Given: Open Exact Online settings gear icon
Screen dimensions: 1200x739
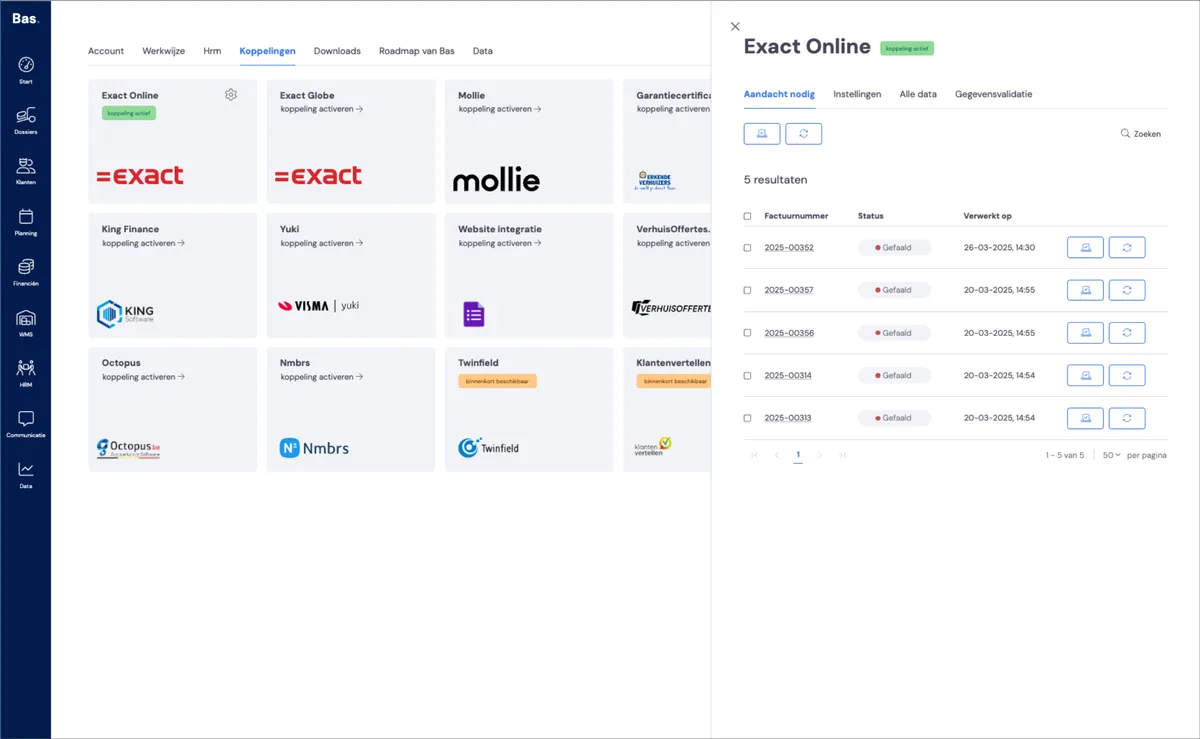Looking at the screenshot, I should 231,95.
